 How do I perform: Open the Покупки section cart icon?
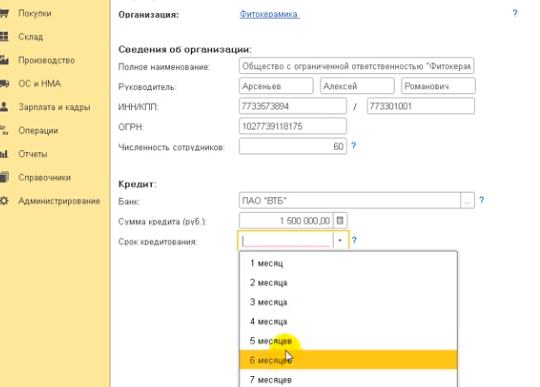point(4,13)
